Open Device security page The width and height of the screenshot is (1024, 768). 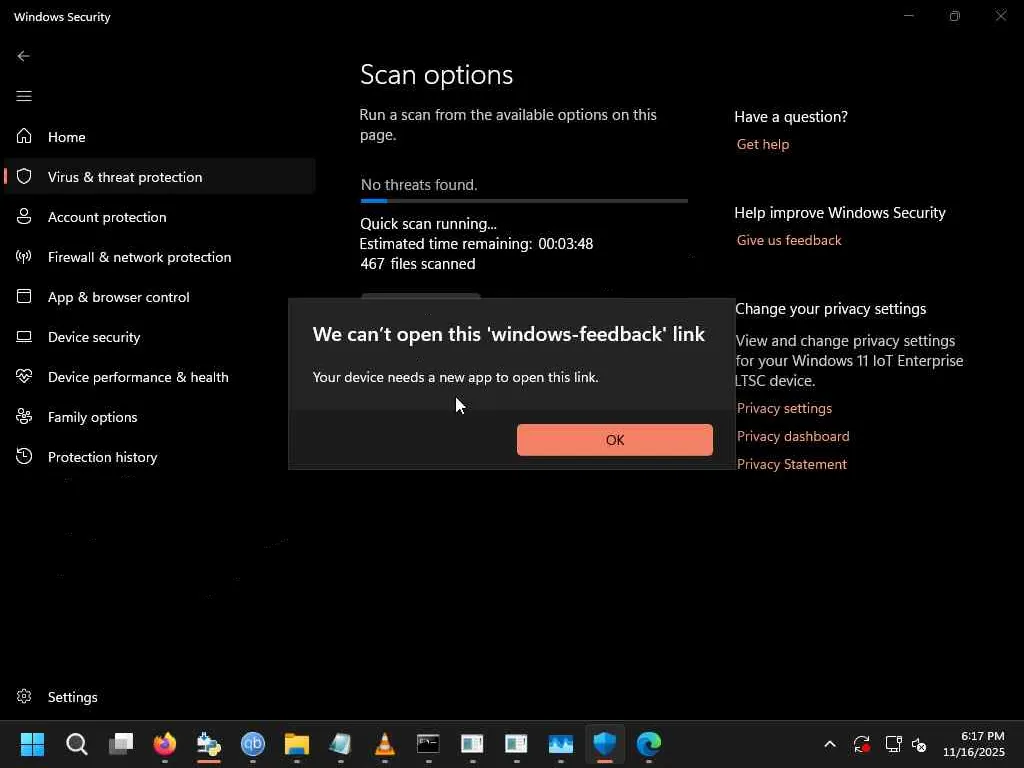tap(159, 337)
